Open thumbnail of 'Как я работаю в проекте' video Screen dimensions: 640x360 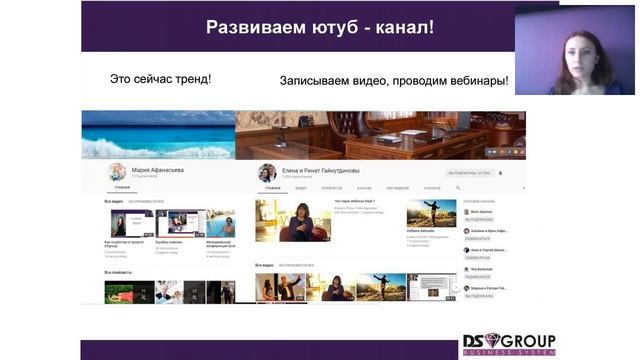(x=132, y=223)
